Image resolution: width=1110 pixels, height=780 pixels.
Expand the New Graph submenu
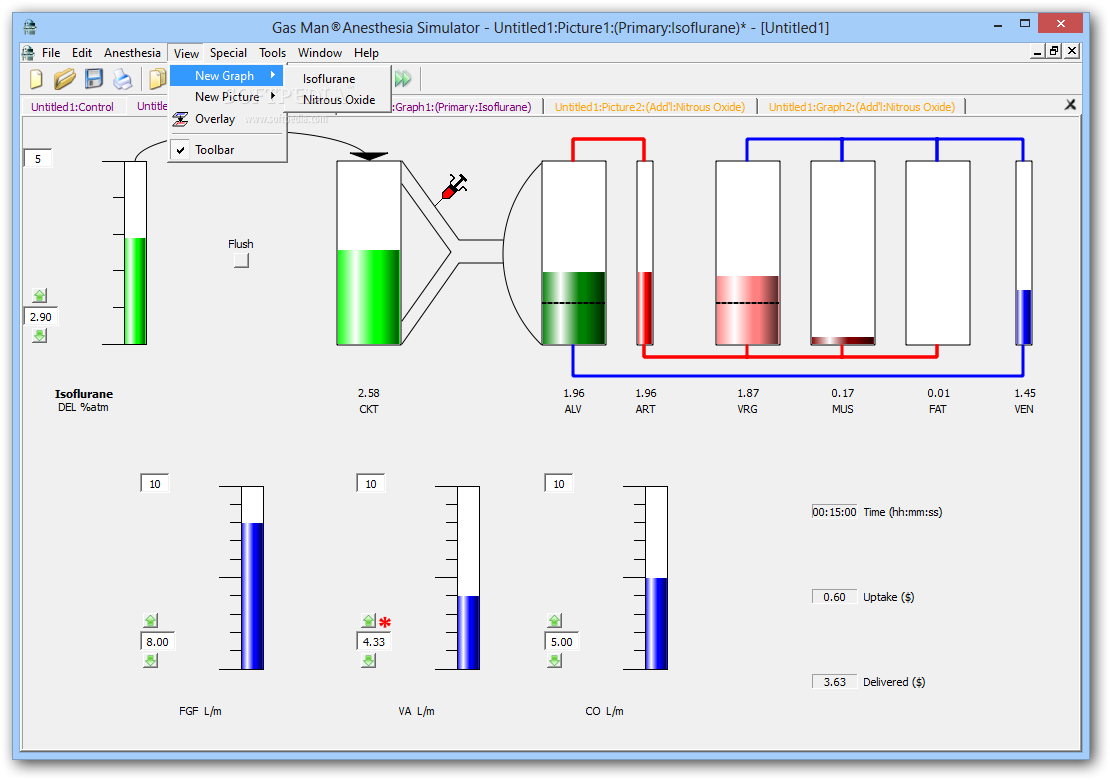point(227,76)
